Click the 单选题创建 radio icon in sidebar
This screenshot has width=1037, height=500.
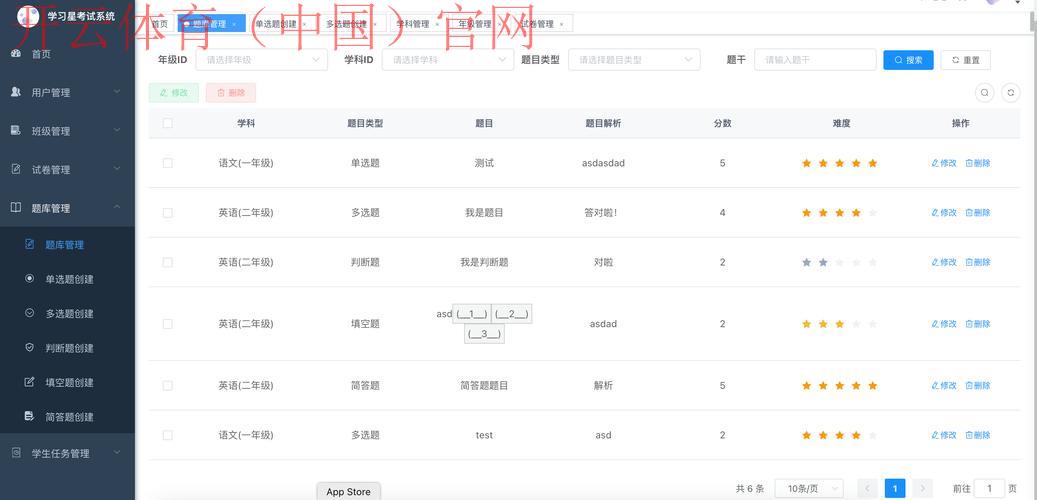point(29,279)
